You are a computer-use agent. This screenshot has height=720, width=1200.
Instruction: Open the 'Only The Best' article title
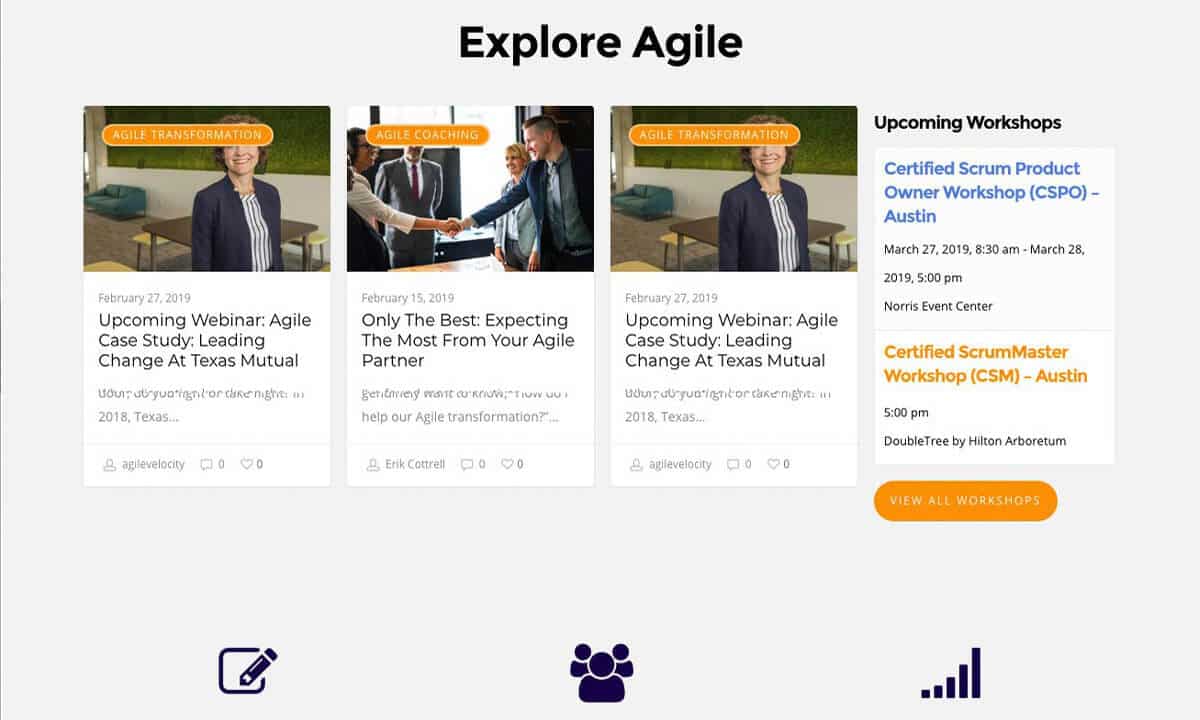click(x=467, y=340)
